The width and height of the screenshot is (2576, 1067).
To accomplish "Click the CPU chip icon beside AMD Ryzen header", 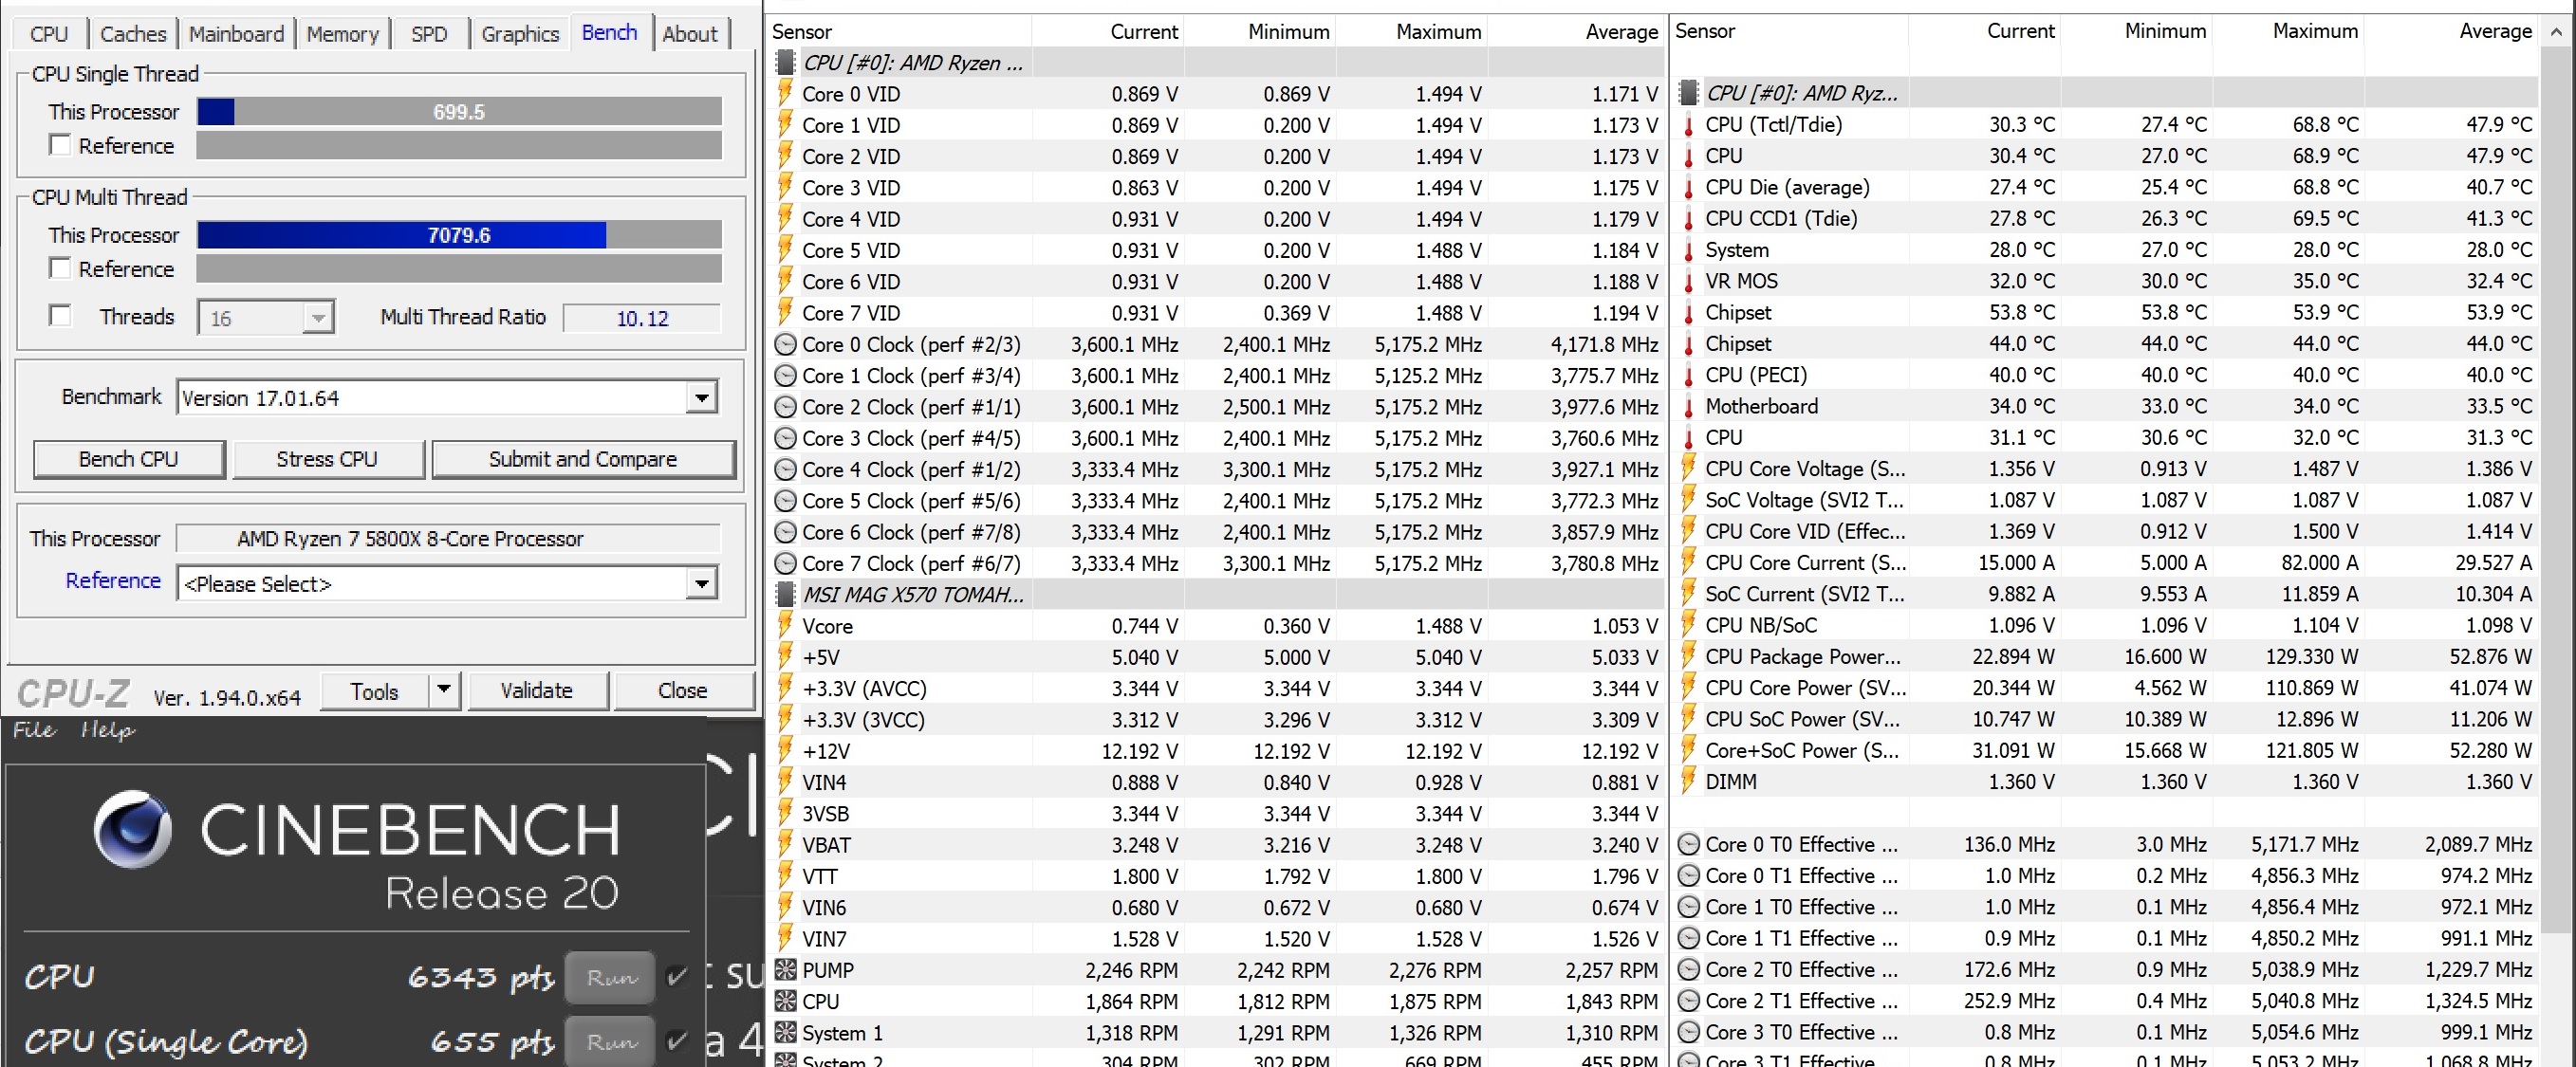I will 785,63.
